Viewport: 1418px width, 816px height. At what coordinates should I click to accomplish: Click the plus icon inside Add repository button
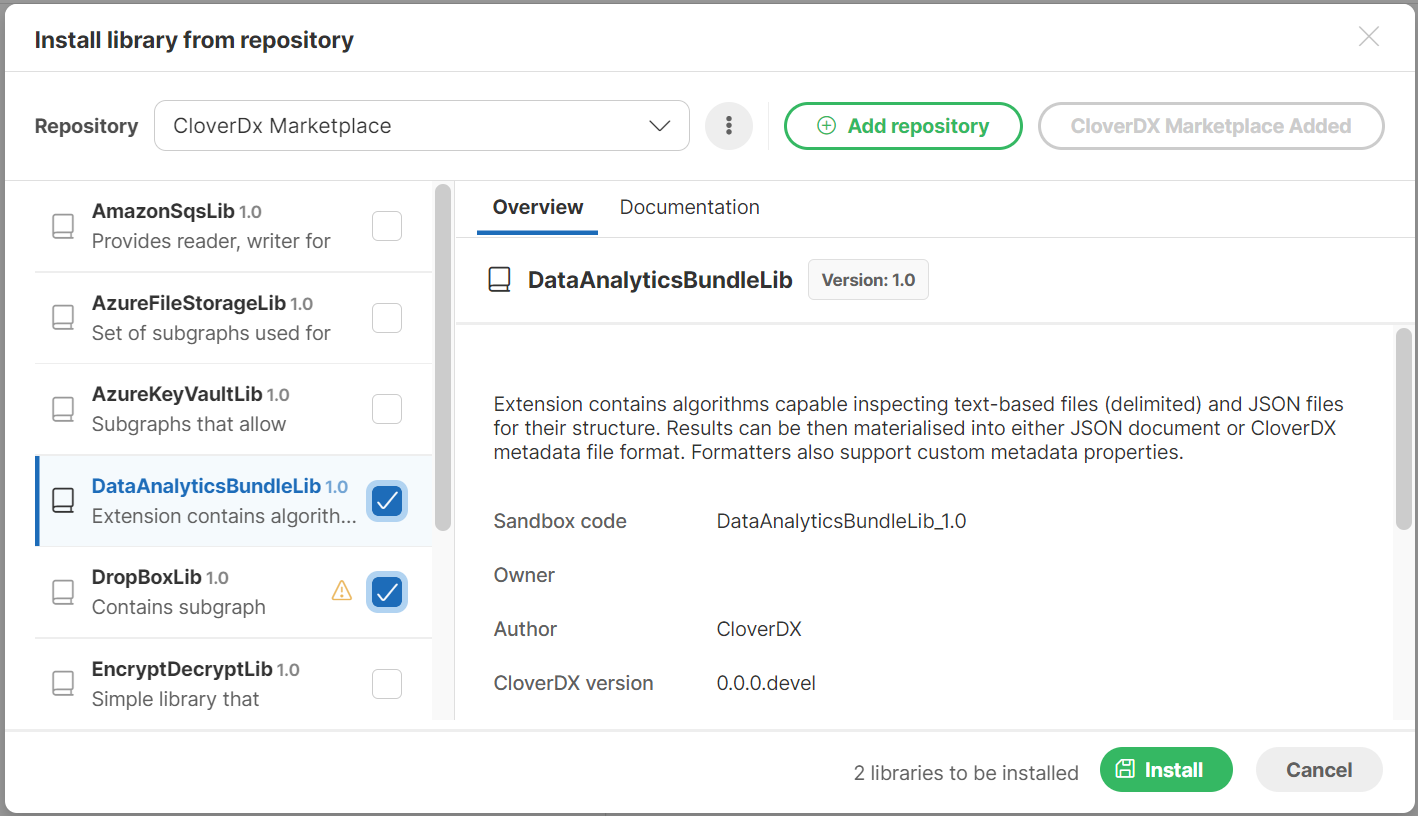tap(826, 126)
